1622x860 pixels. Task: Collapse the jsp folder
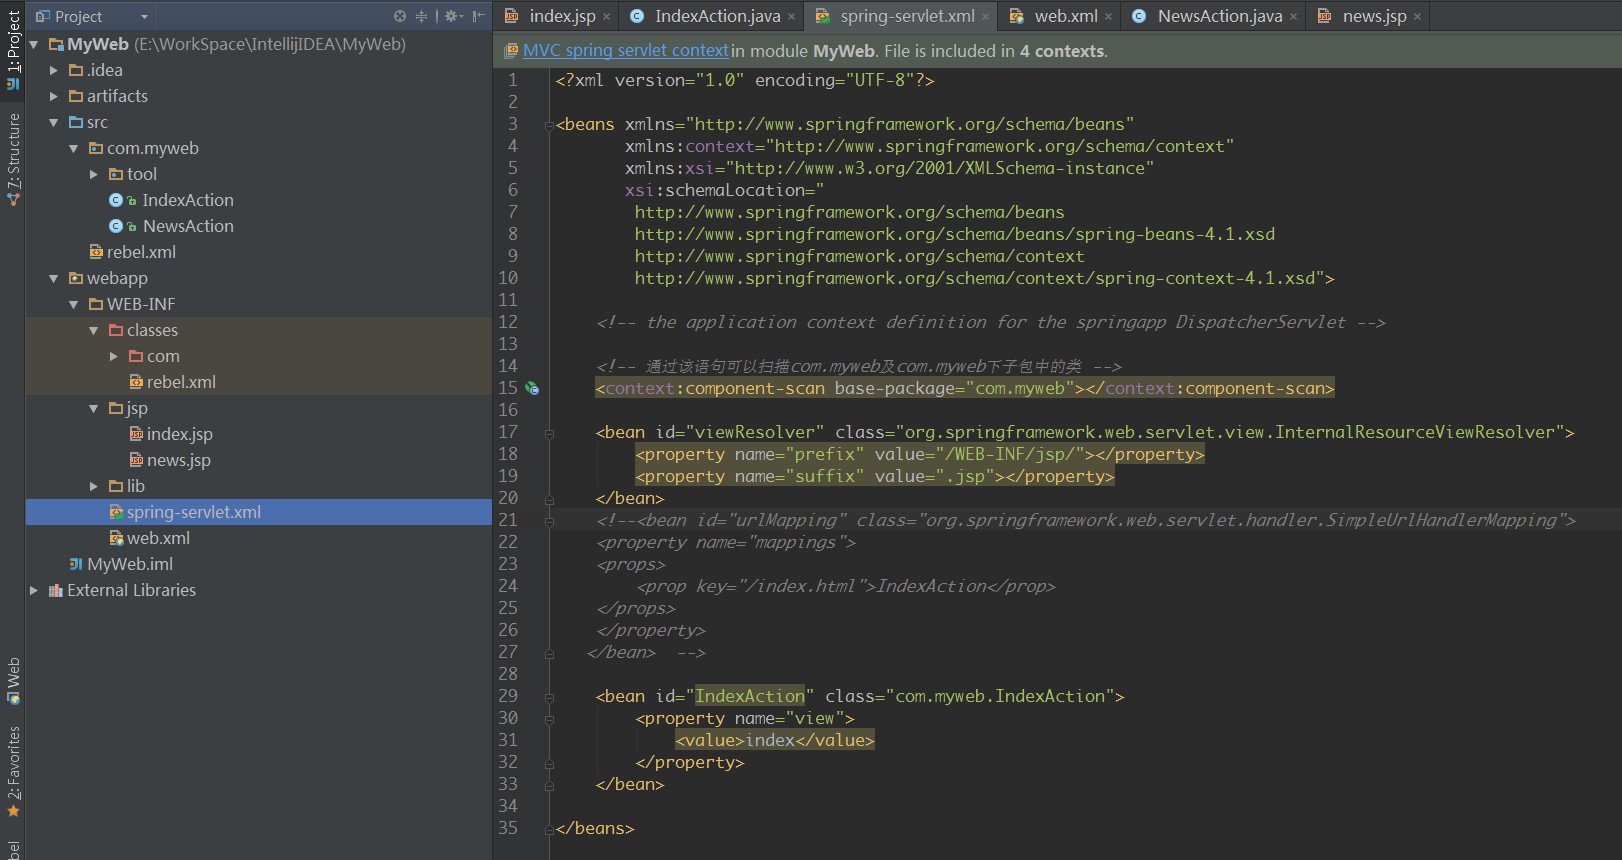94,408
